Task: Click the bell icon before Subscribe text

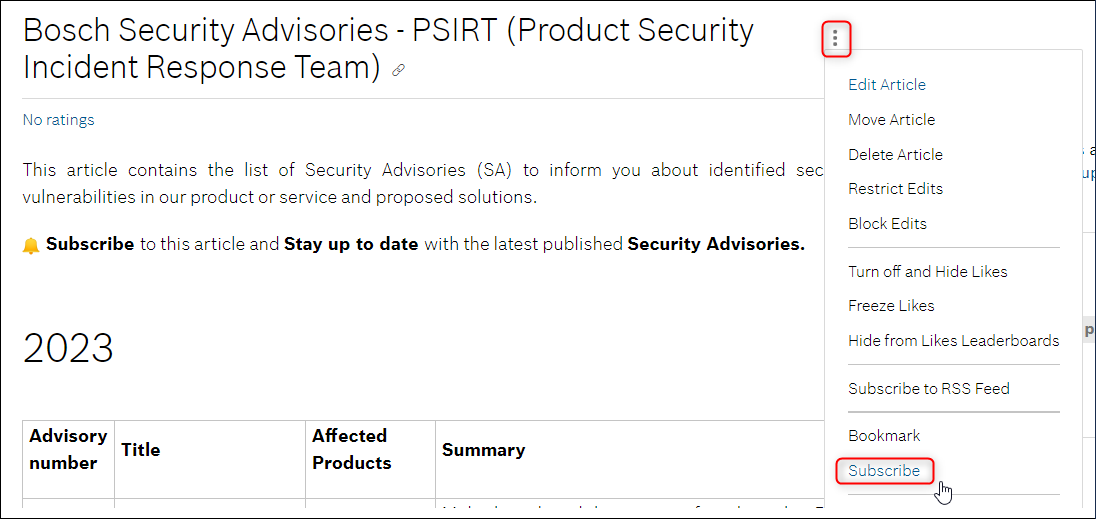Action: click(31, 246)
